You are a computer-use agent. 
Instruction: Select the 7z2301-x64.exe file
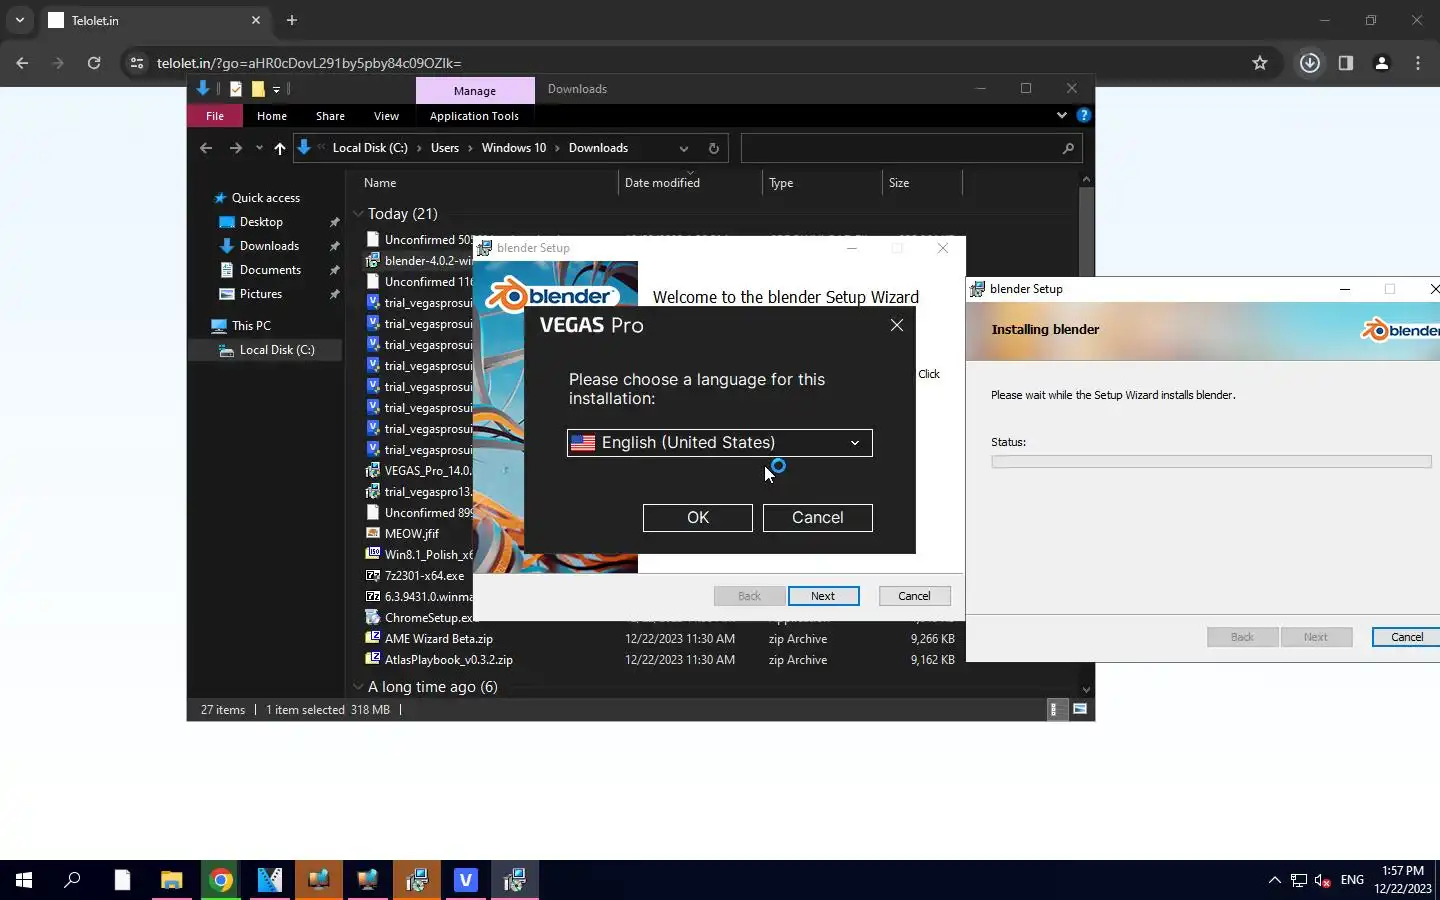[x=424, y=576]
